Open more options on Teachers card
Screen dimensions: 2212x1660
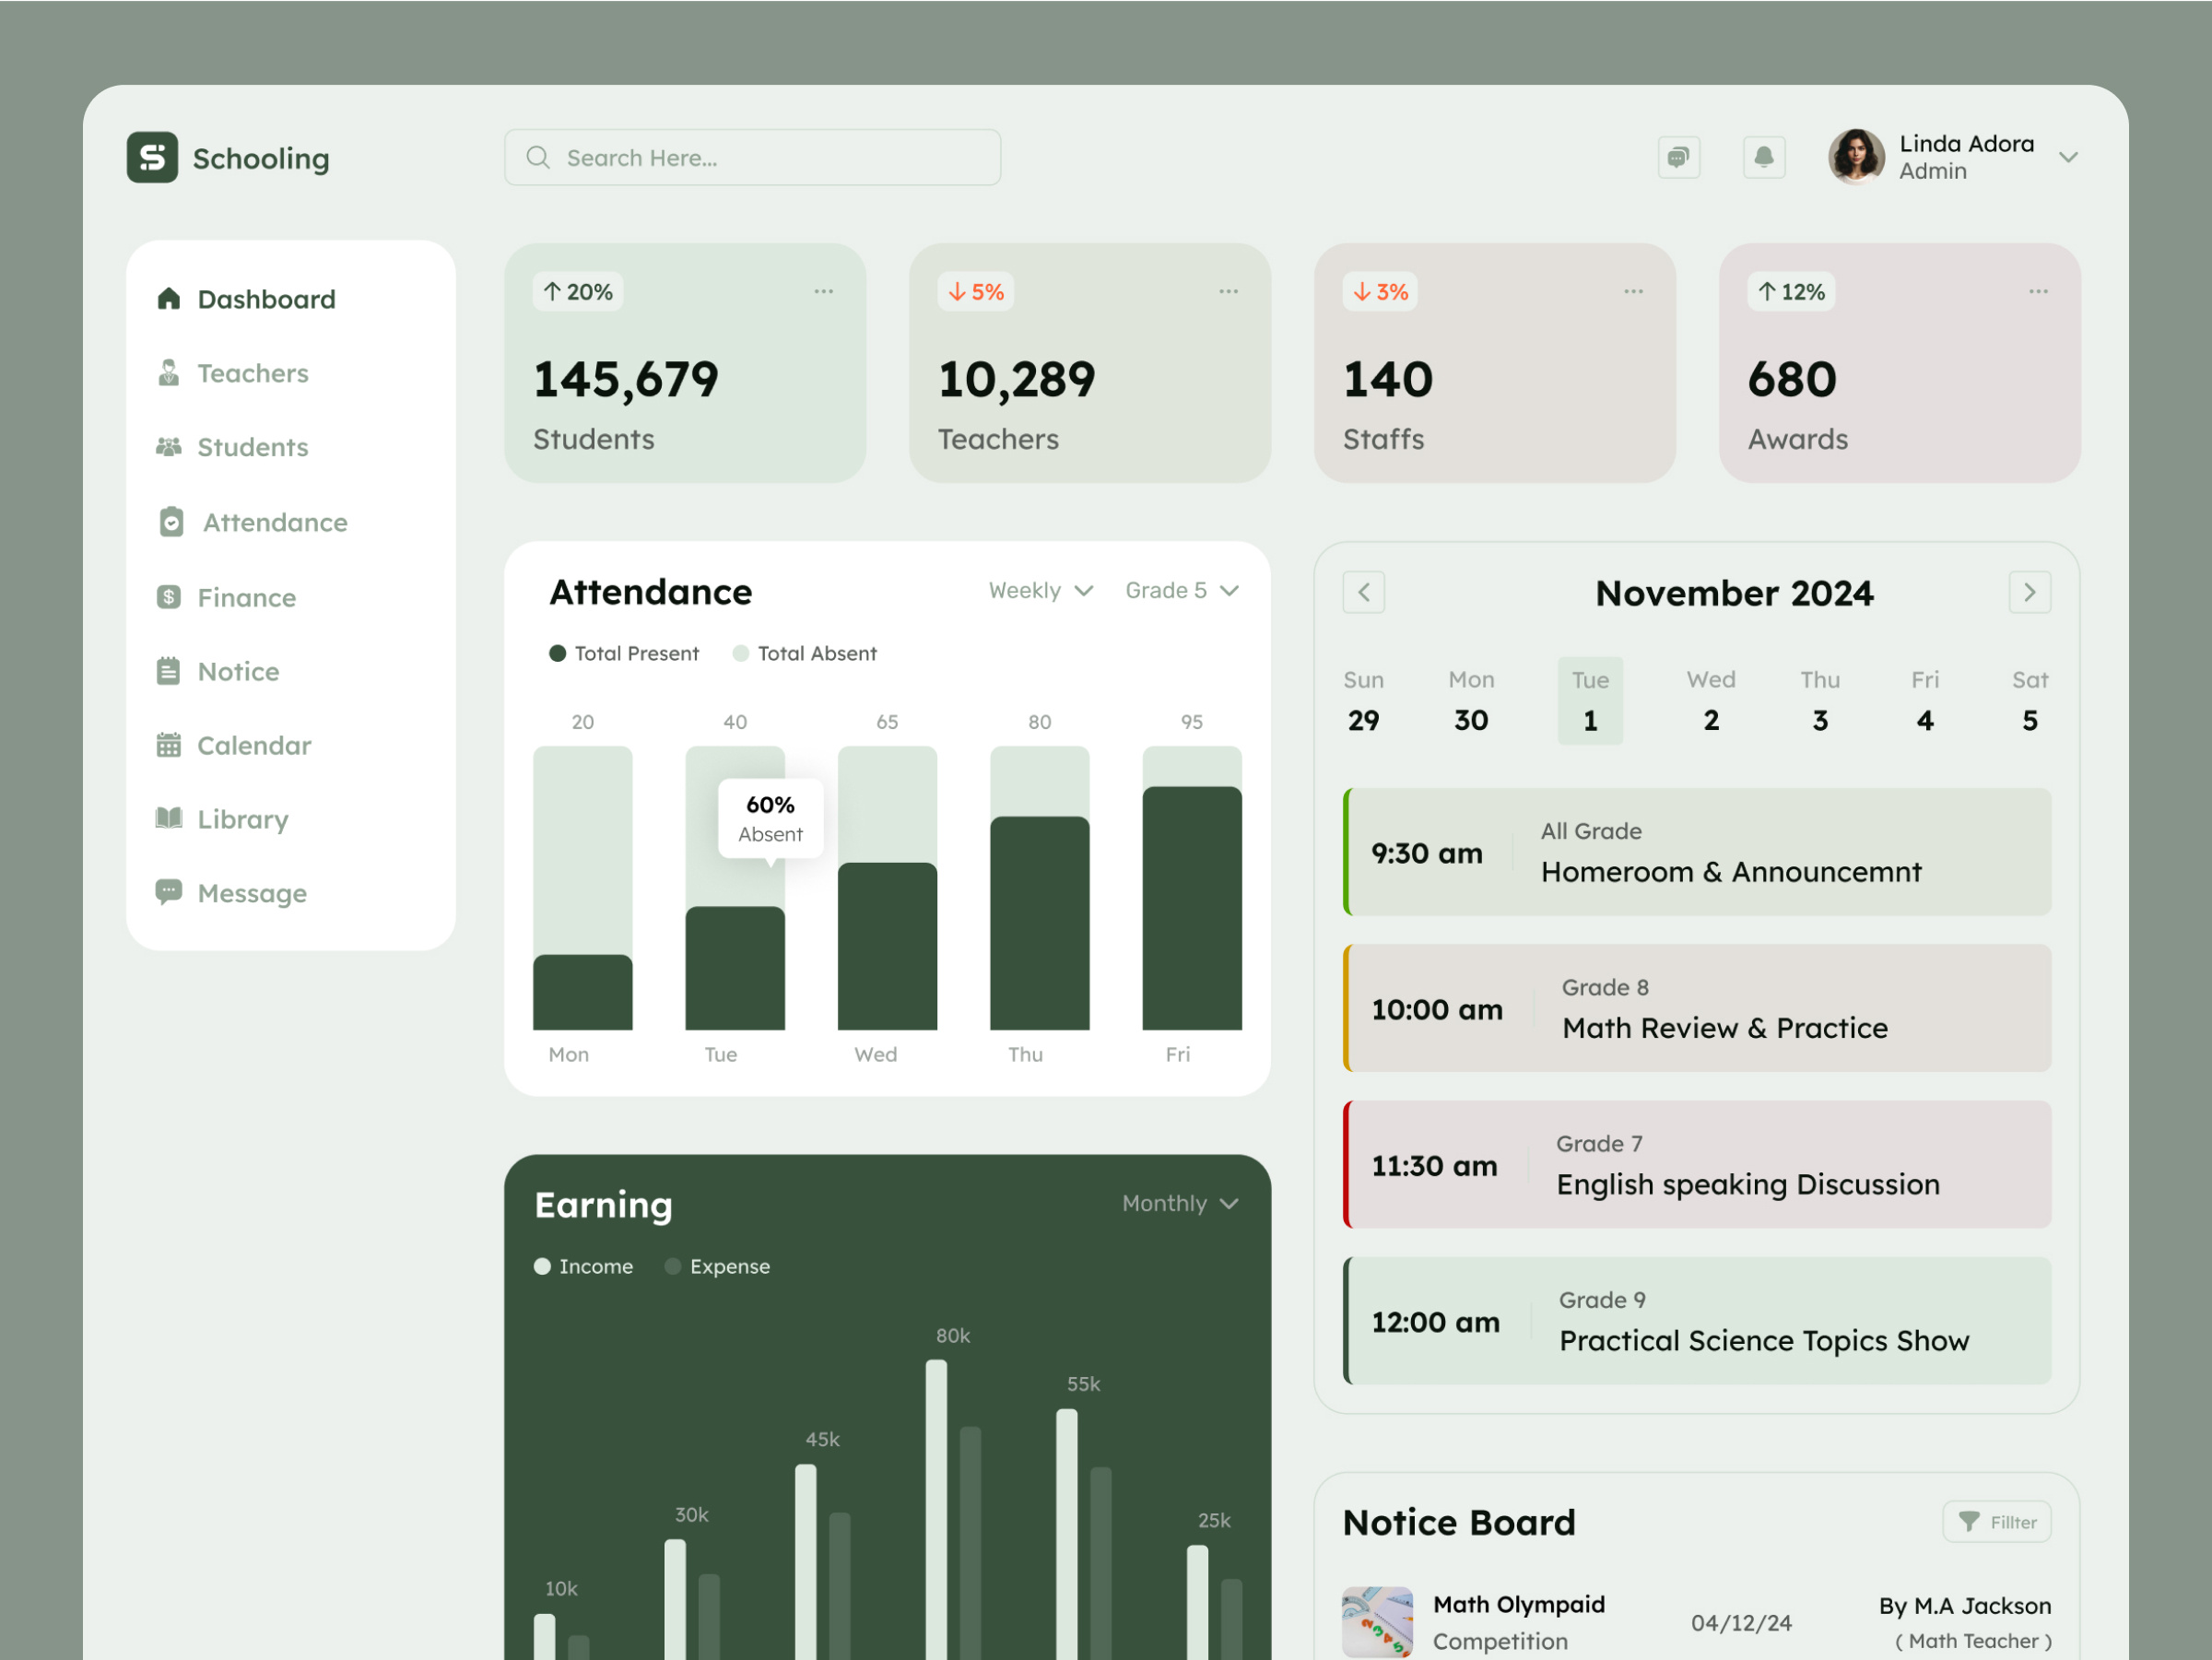[x=1229, y=291]
